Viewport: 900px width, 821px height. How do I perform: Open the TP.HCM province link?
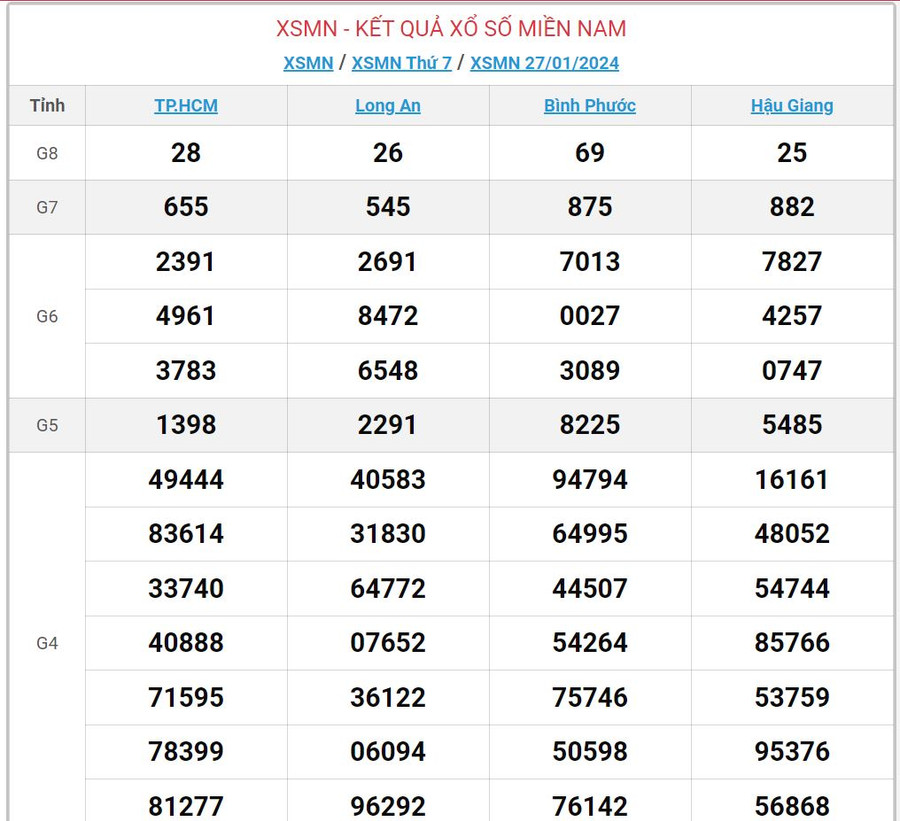coord(186,106)
